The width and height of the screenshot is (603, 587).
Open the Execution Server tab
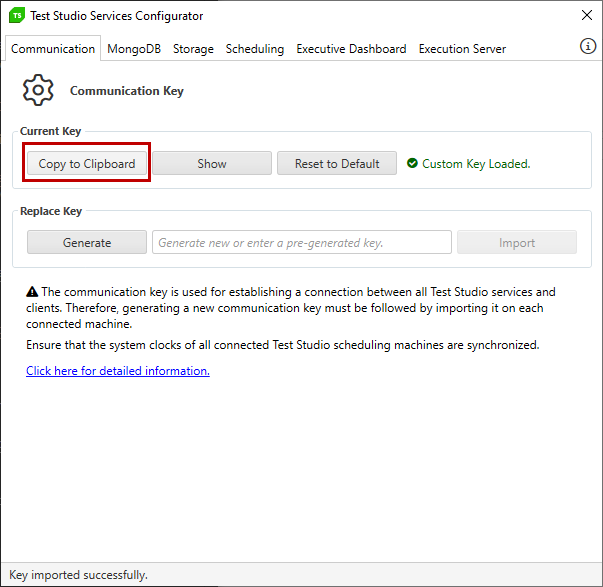click(462, 49)
